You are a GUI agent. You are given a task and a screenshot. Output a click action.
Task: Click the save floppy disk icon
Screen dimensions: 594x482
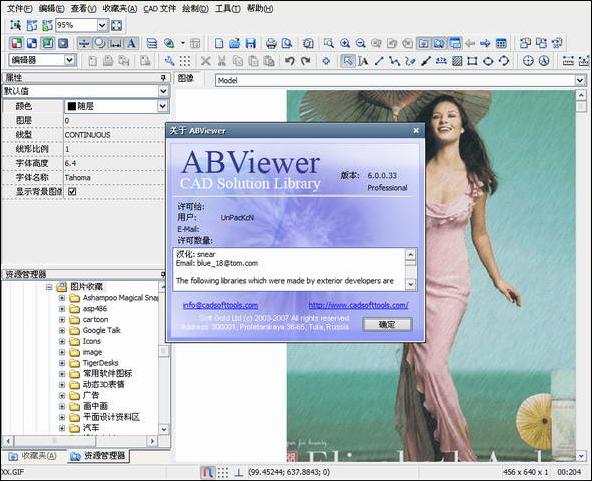[x=250, y=43]
